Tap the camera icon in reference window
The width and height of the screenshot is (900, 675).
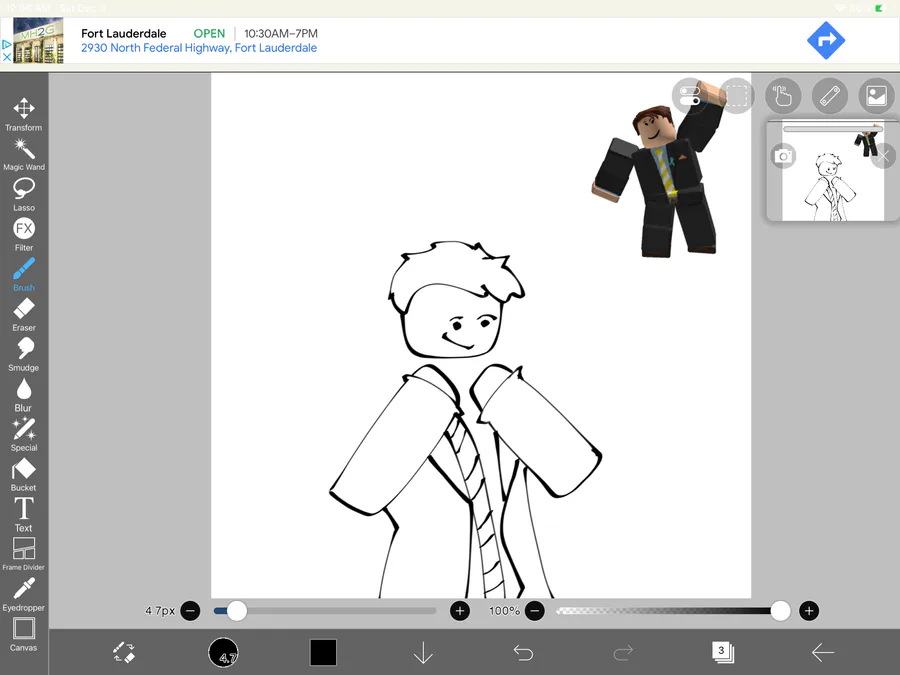click(783, 156)
